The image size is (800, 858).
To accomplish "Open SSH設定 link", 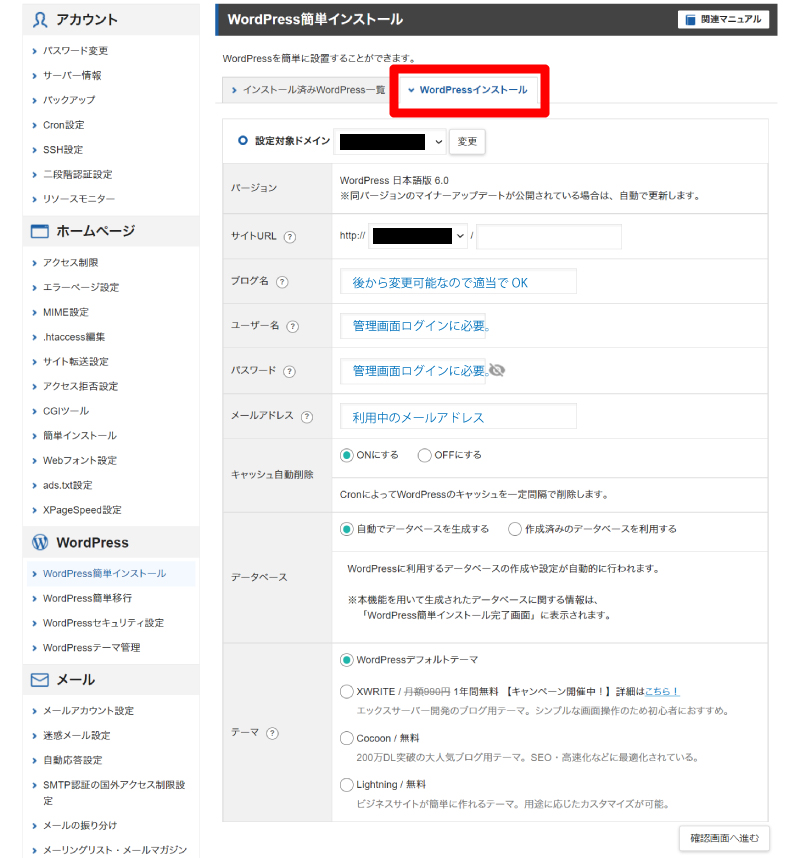I will [63, 149].
